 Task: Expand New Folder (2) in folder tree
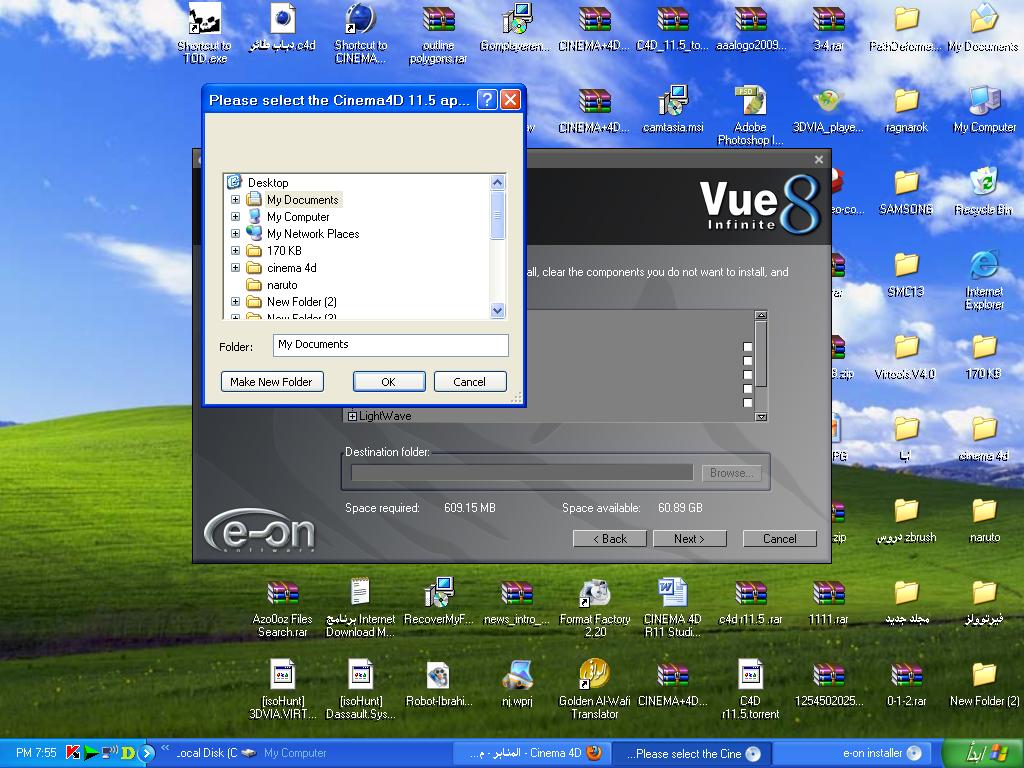pos(235,301)
